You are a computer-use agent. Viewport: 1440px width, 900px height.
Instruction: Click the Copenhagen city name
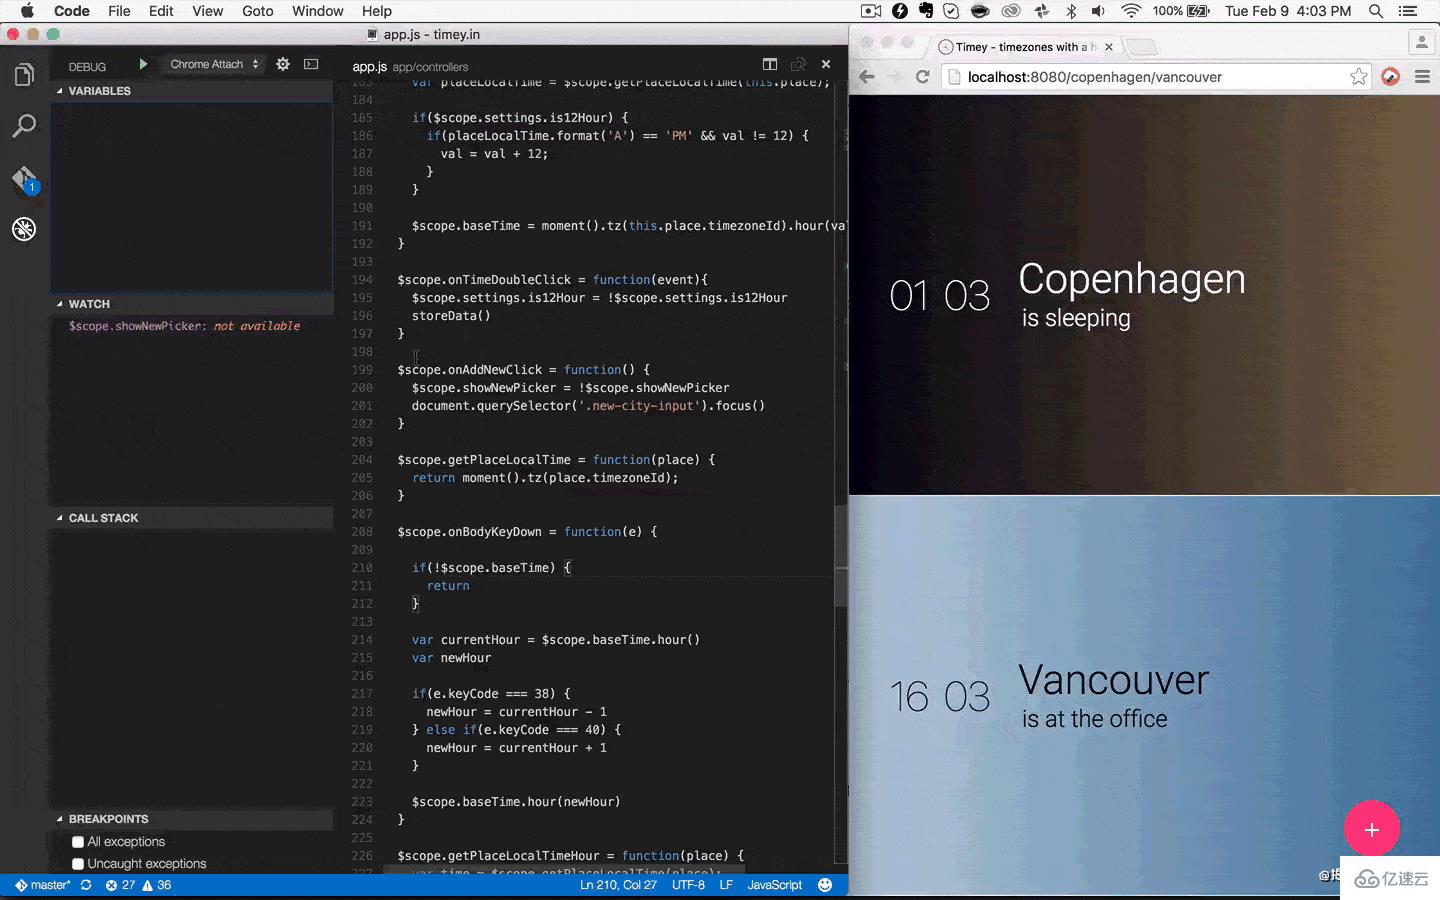pyautogui.click(x=1132, y=279)
